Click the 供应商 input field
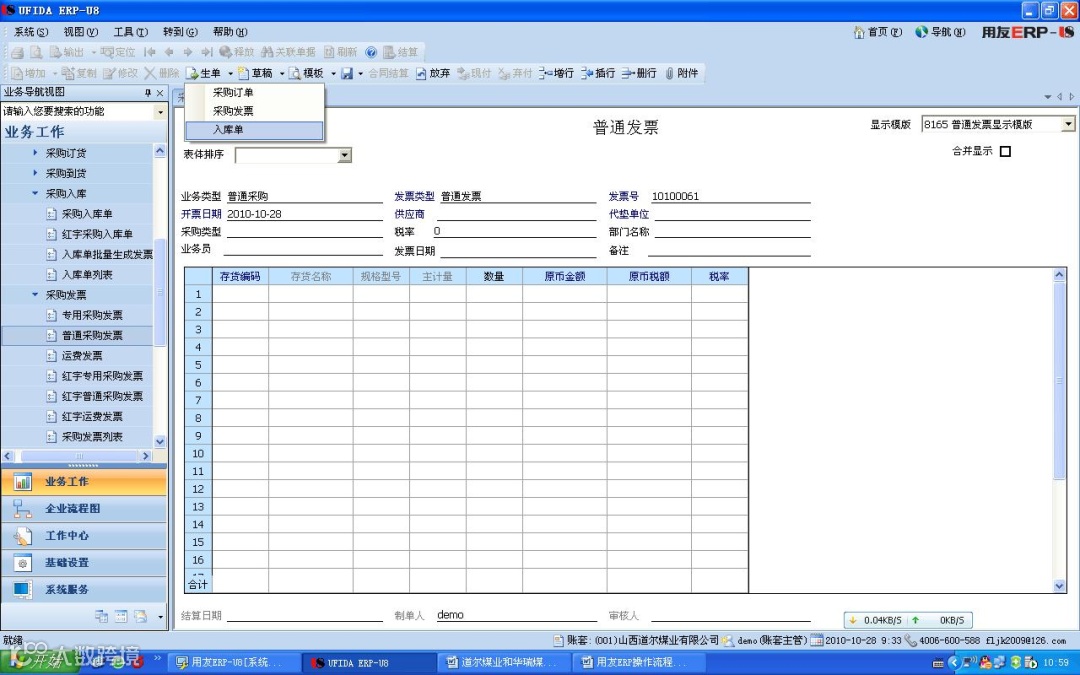This screenshot has width=1080, height=675. [517, 214]
